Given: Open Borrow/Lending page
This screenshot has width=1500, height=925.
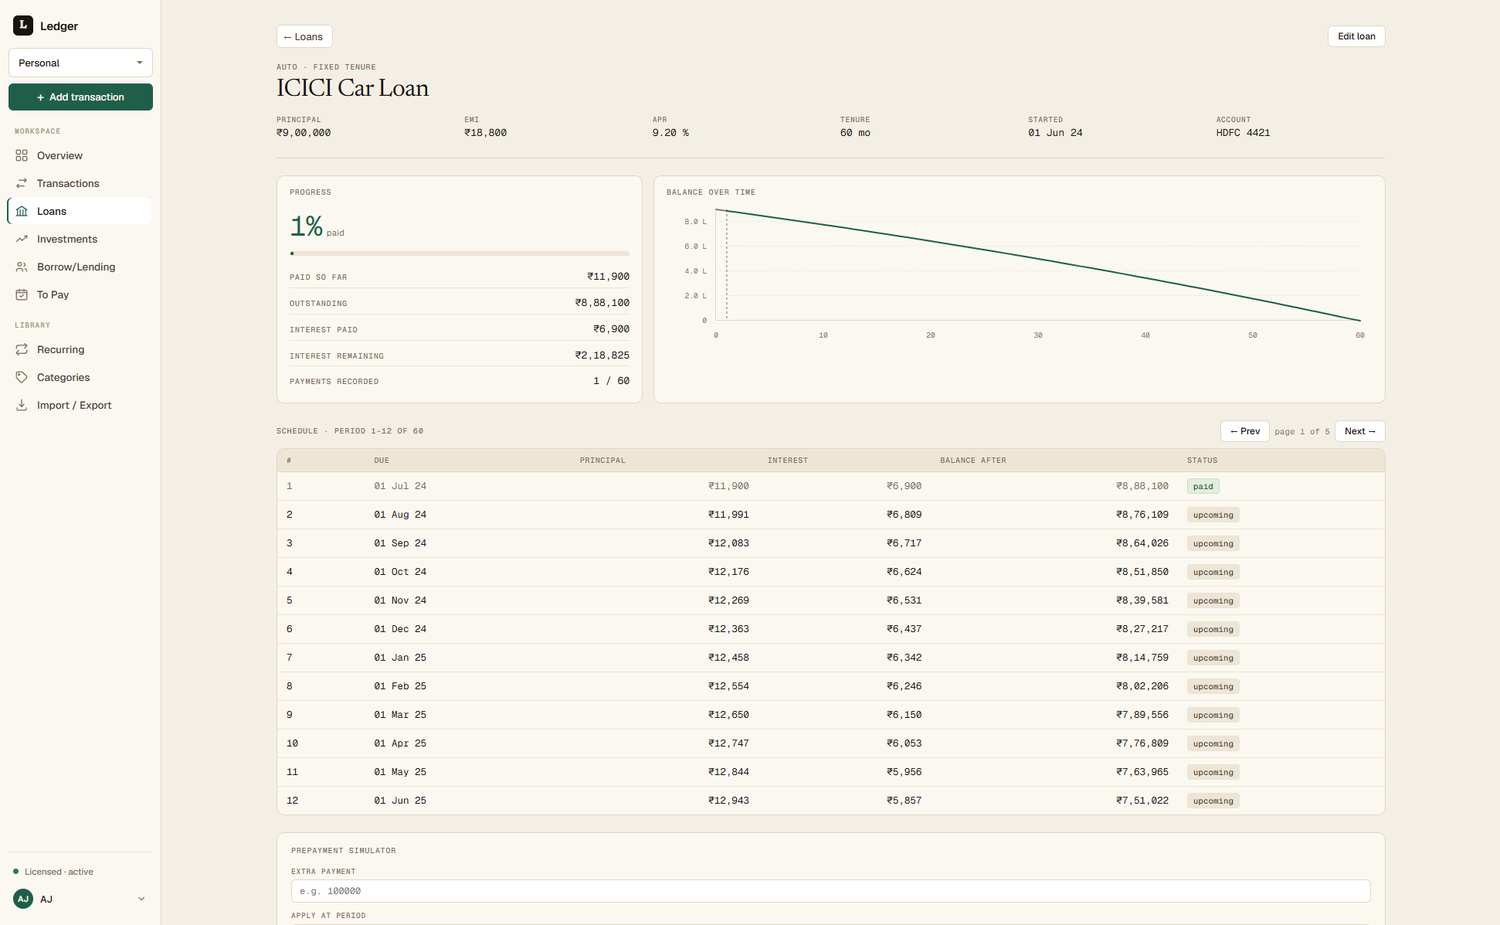Looking at the screenshot, I should pyautogui.click(x=80, y=267).
